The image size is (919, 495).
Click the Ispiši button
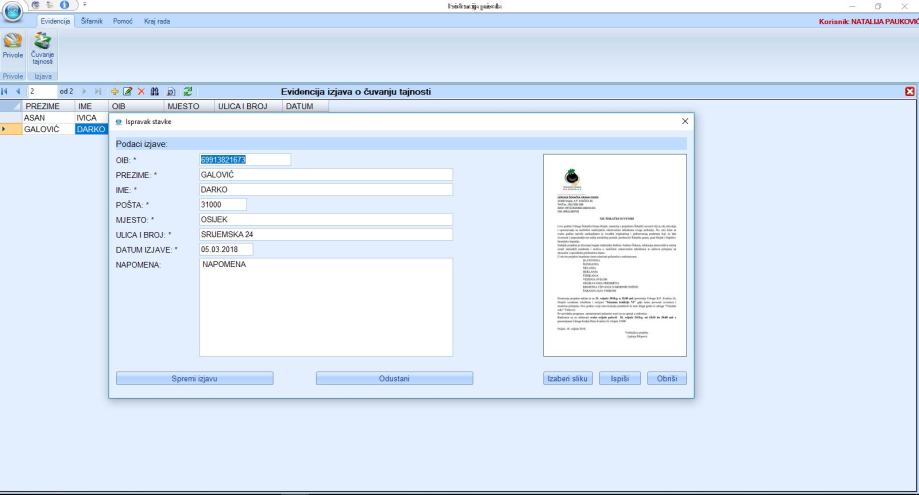(620, 378)
